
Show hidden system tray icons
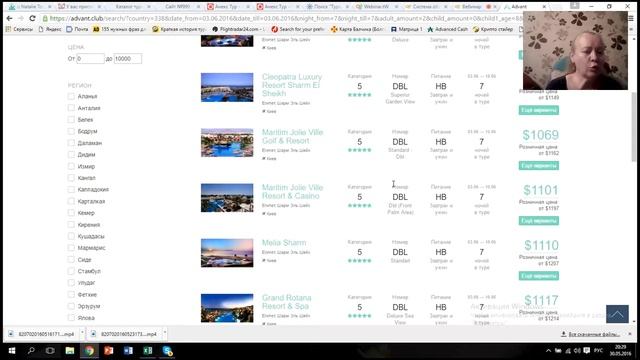(x=548, y=351)
